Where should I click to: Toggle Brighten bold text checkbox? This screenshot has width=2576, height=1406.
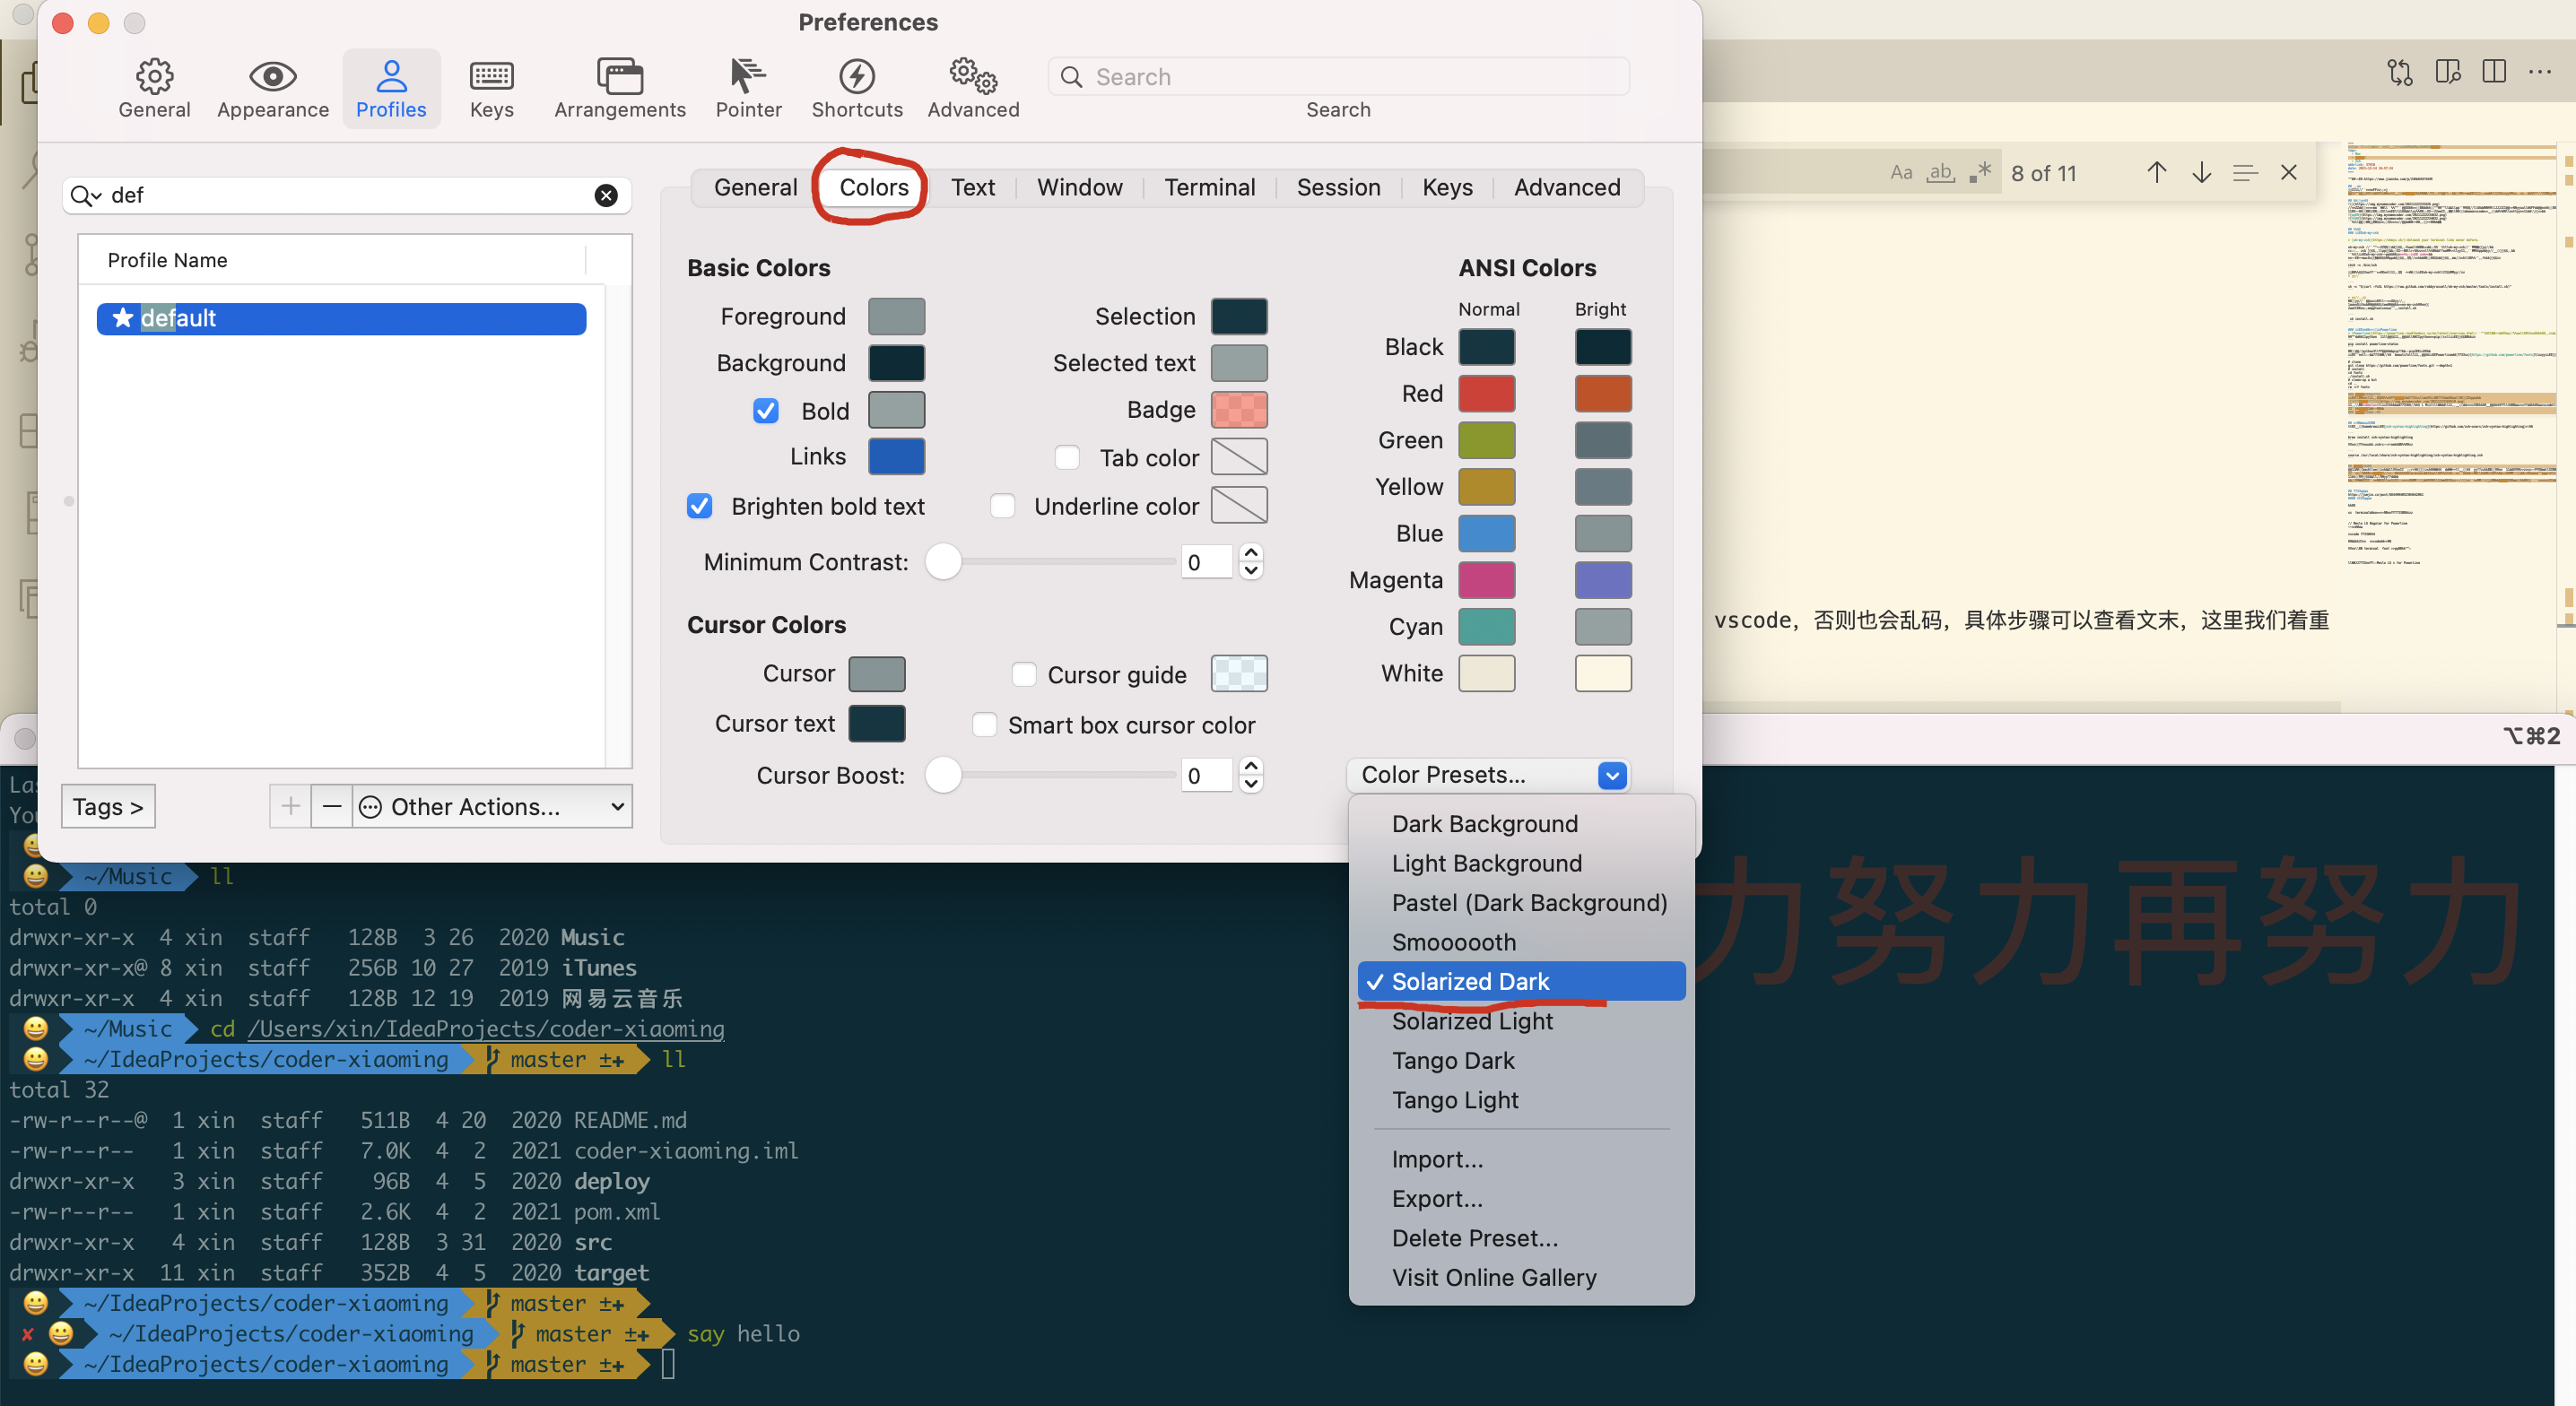700,506
